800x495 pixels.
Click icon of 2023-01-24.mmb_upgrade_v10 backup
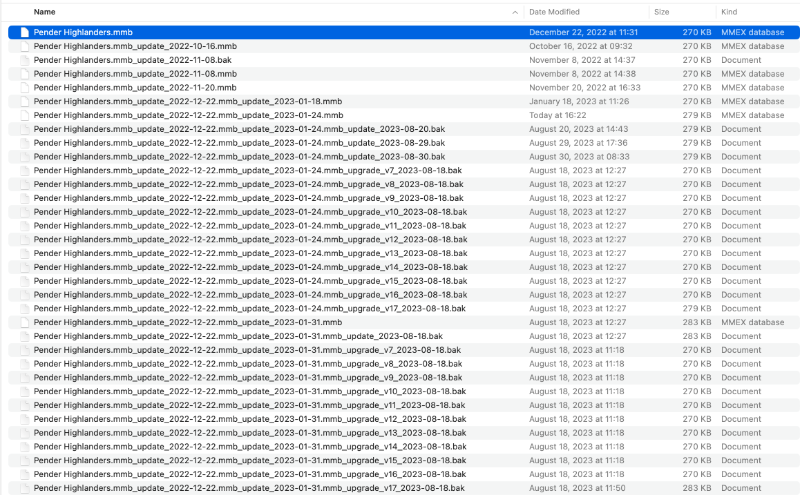coord(24,211)
